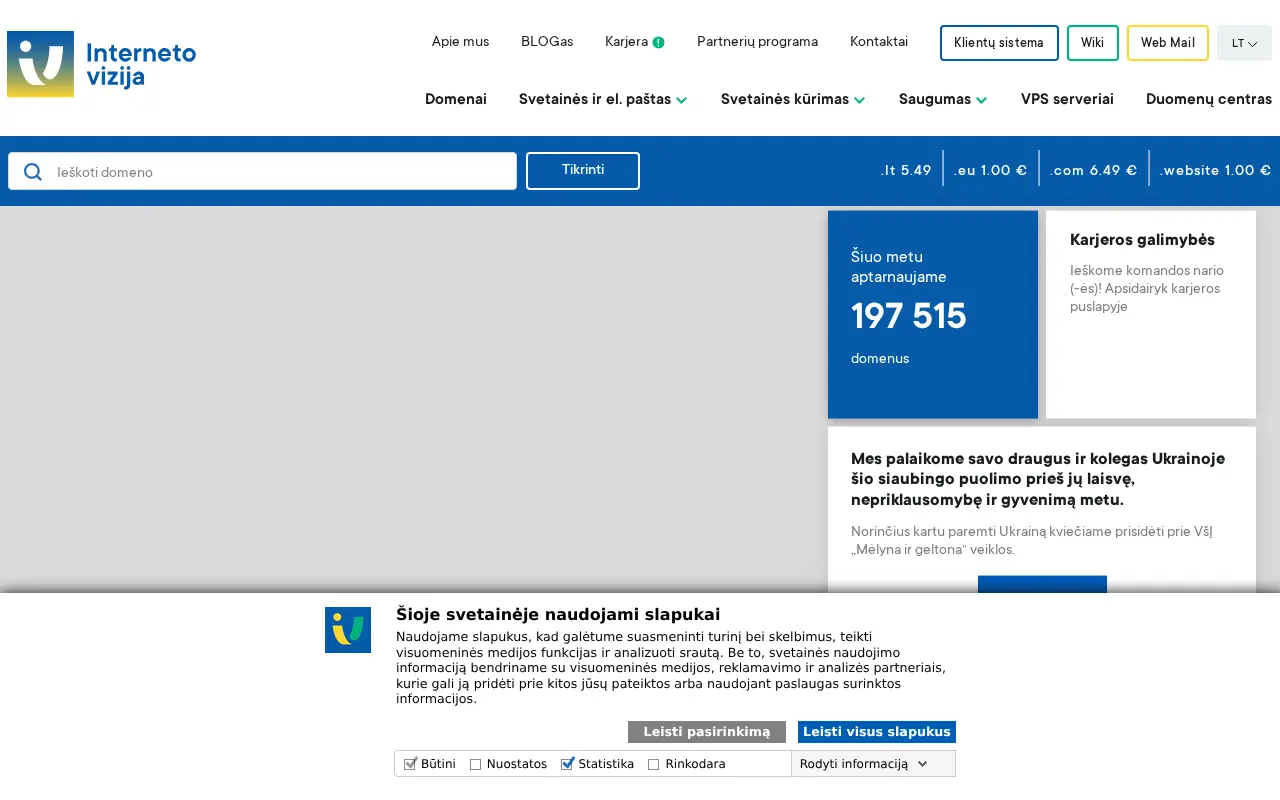Open the Karjeros galimybės card
1280x800 pixels.
point(1151,314)
